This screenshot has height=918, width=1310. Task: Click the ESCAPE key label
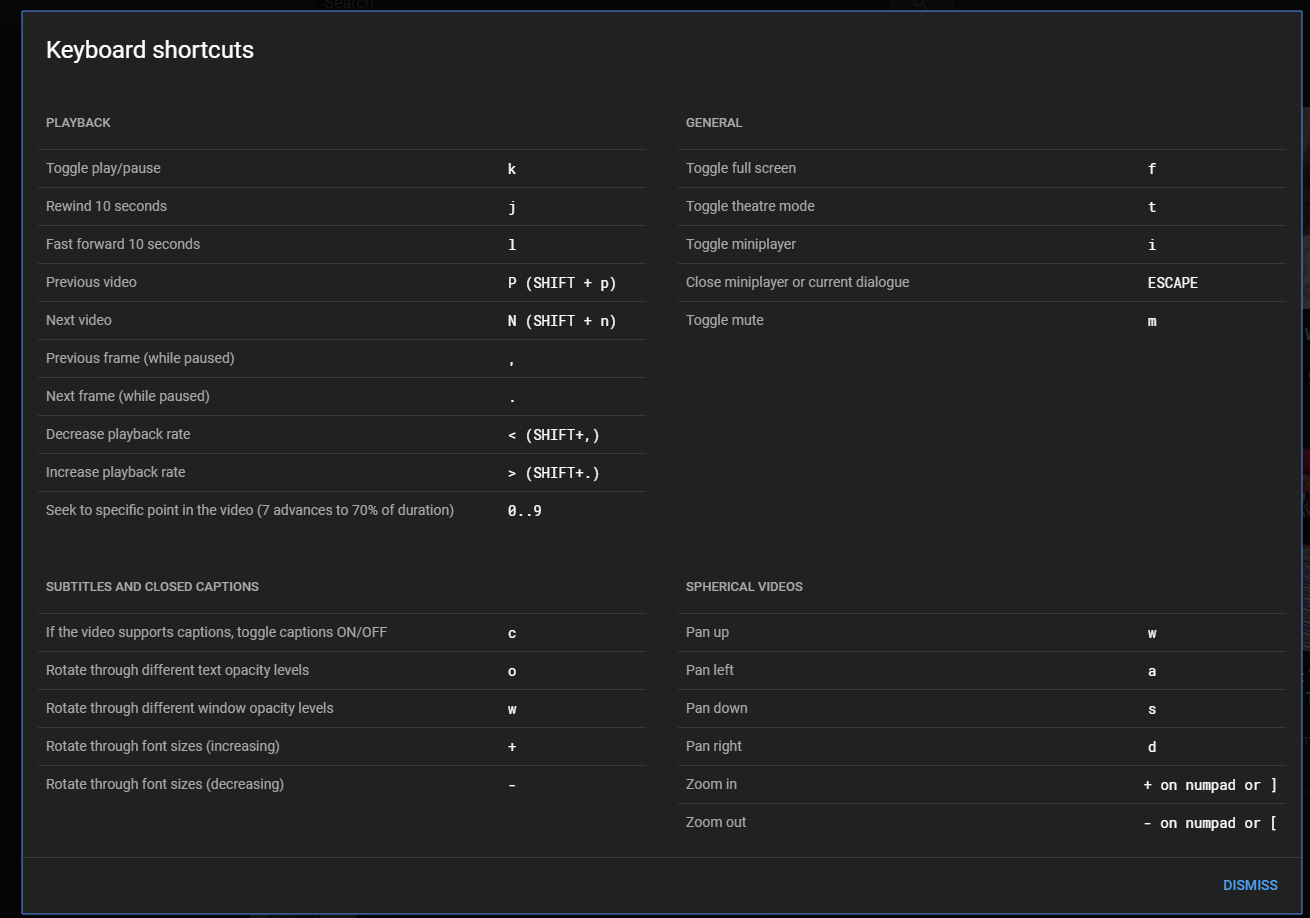(x=1172, y=283)
